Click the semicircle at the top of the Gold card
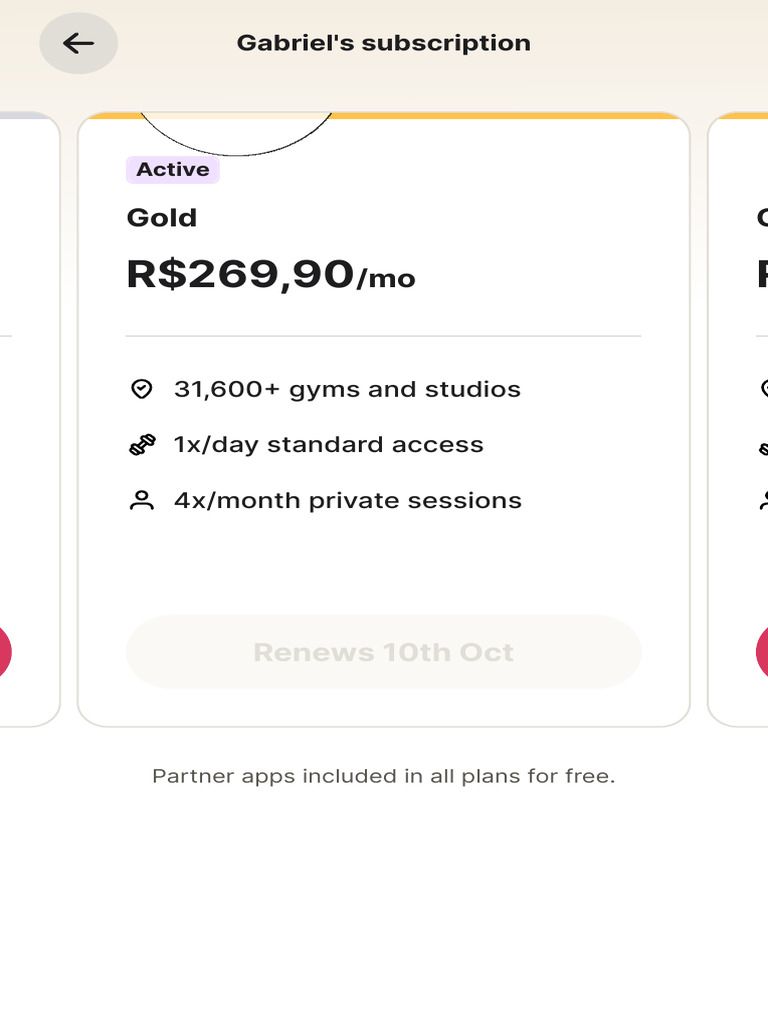The width and height of the screenshot is (768, 1024). pos(236,134)
